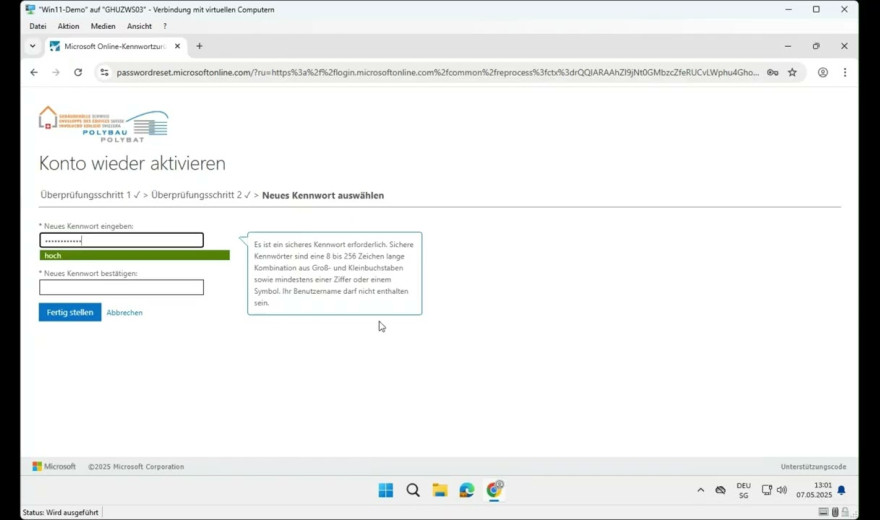Open a new browser tab
The height and width of the screenshot is (520, 880).
coord(199,46)
